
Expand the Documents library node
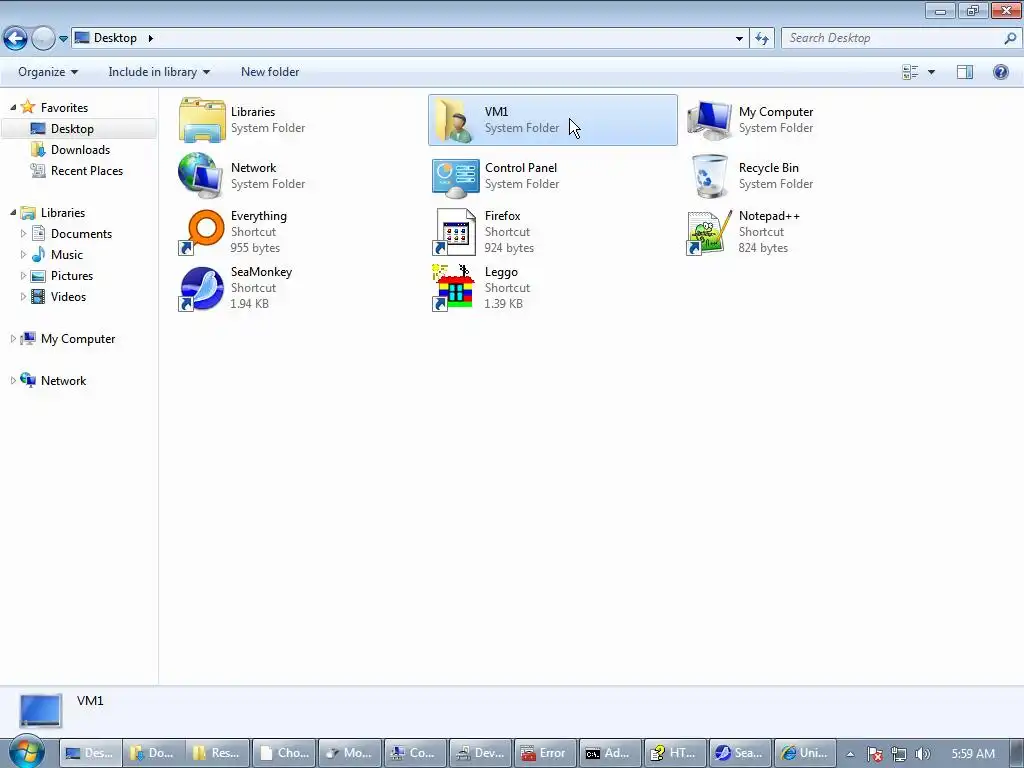[x=24, y=233]
